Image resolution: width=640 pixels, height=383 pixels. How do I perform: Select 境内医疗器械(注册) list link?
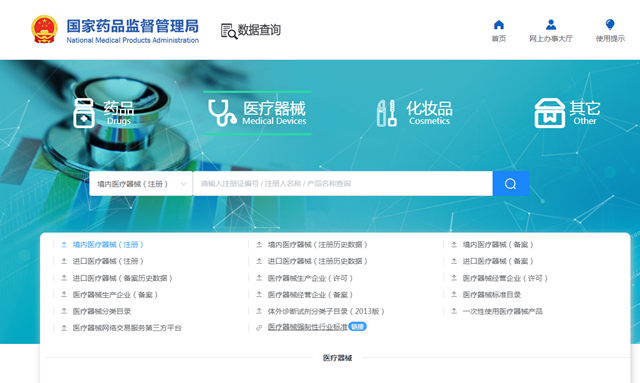coord(108,245)
